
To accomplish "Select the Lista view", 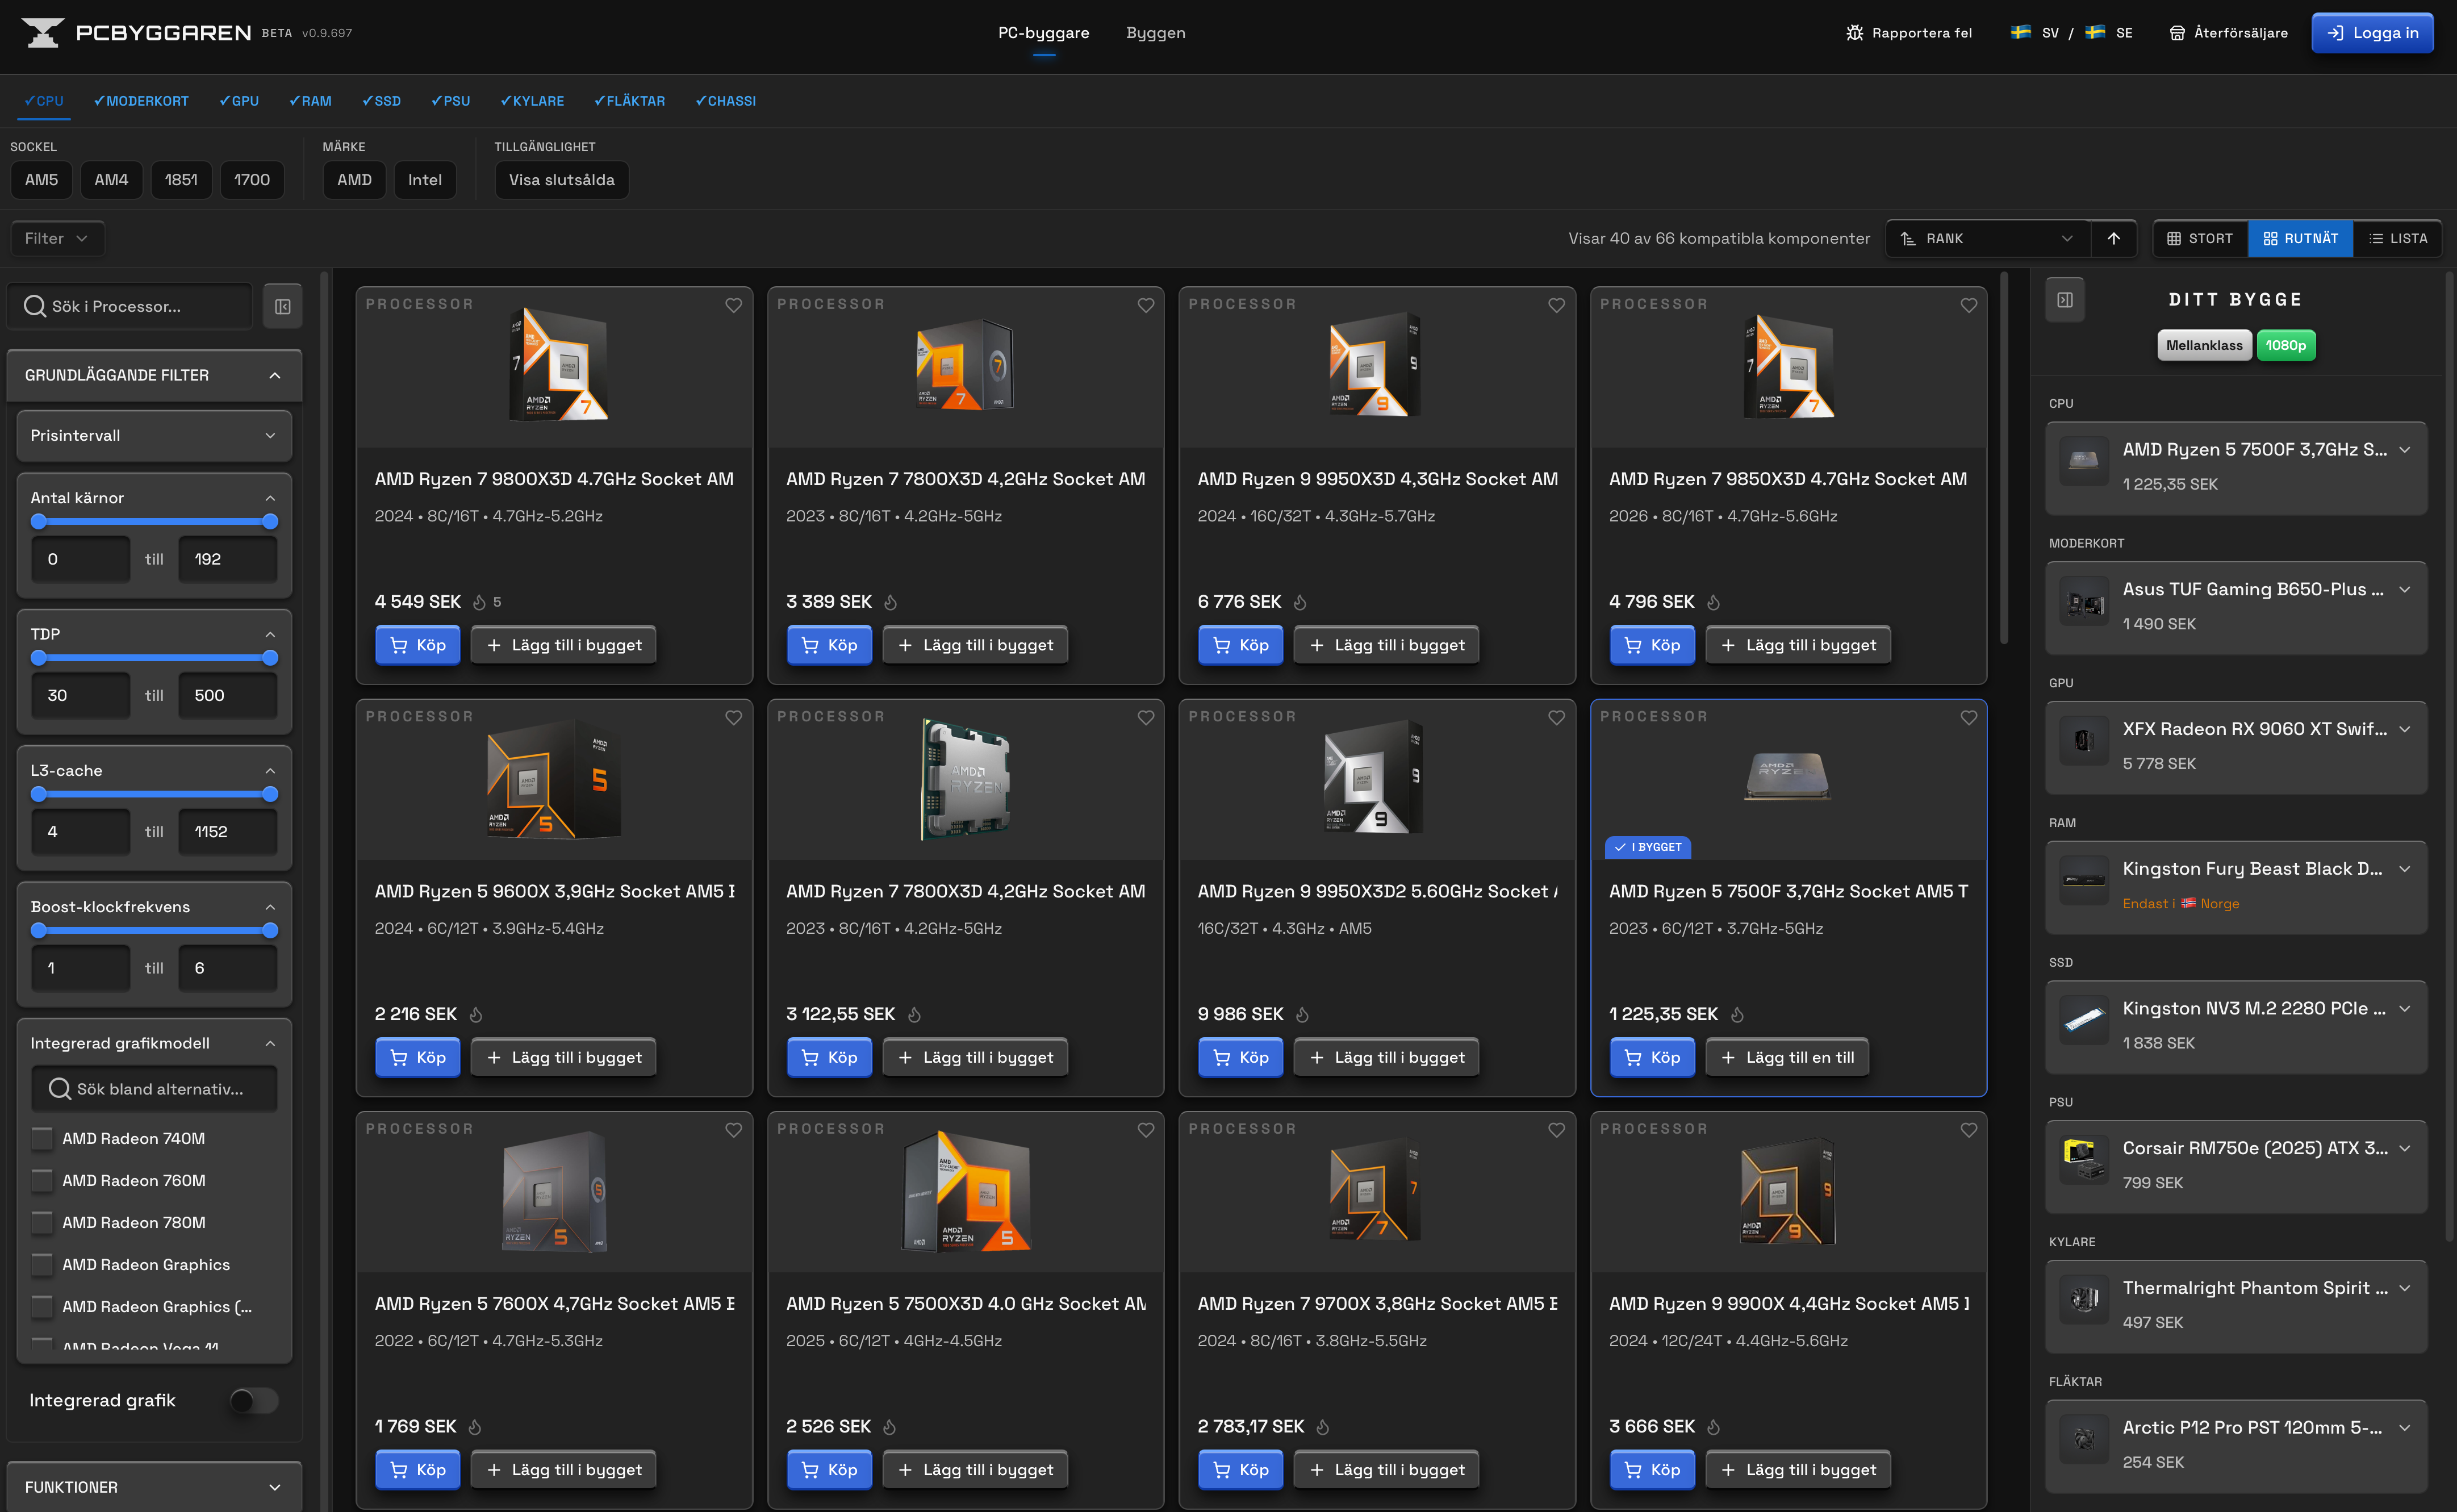I will click(x=2399, y=239).
